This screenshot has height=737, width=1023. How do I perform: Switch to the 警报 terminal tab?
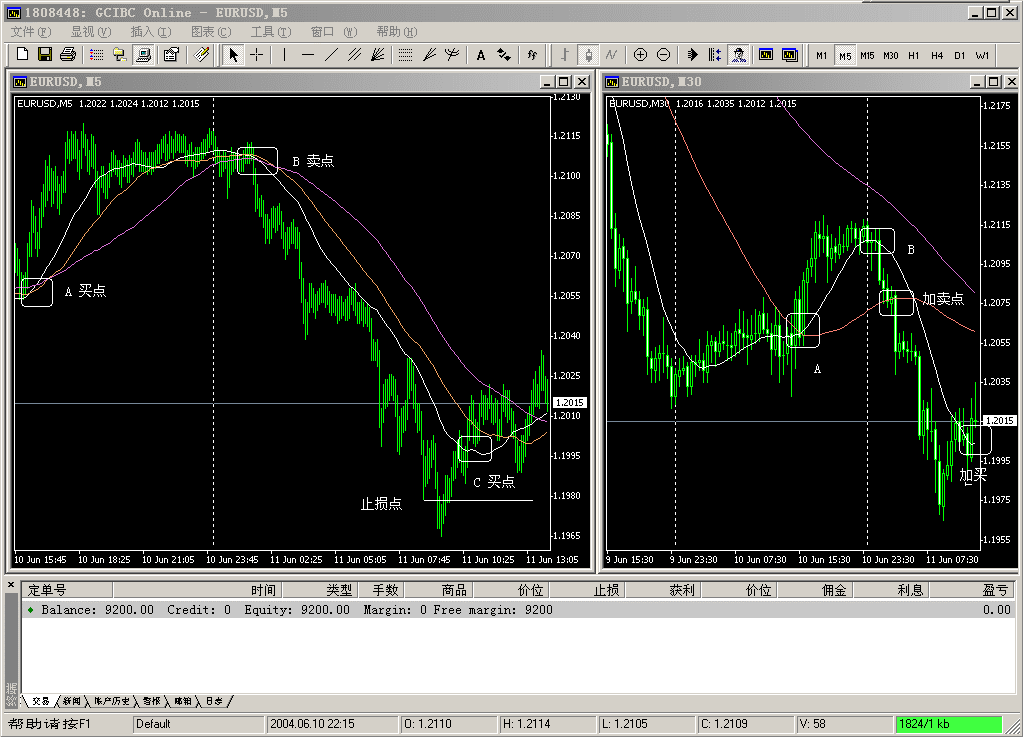coord(152,701)
